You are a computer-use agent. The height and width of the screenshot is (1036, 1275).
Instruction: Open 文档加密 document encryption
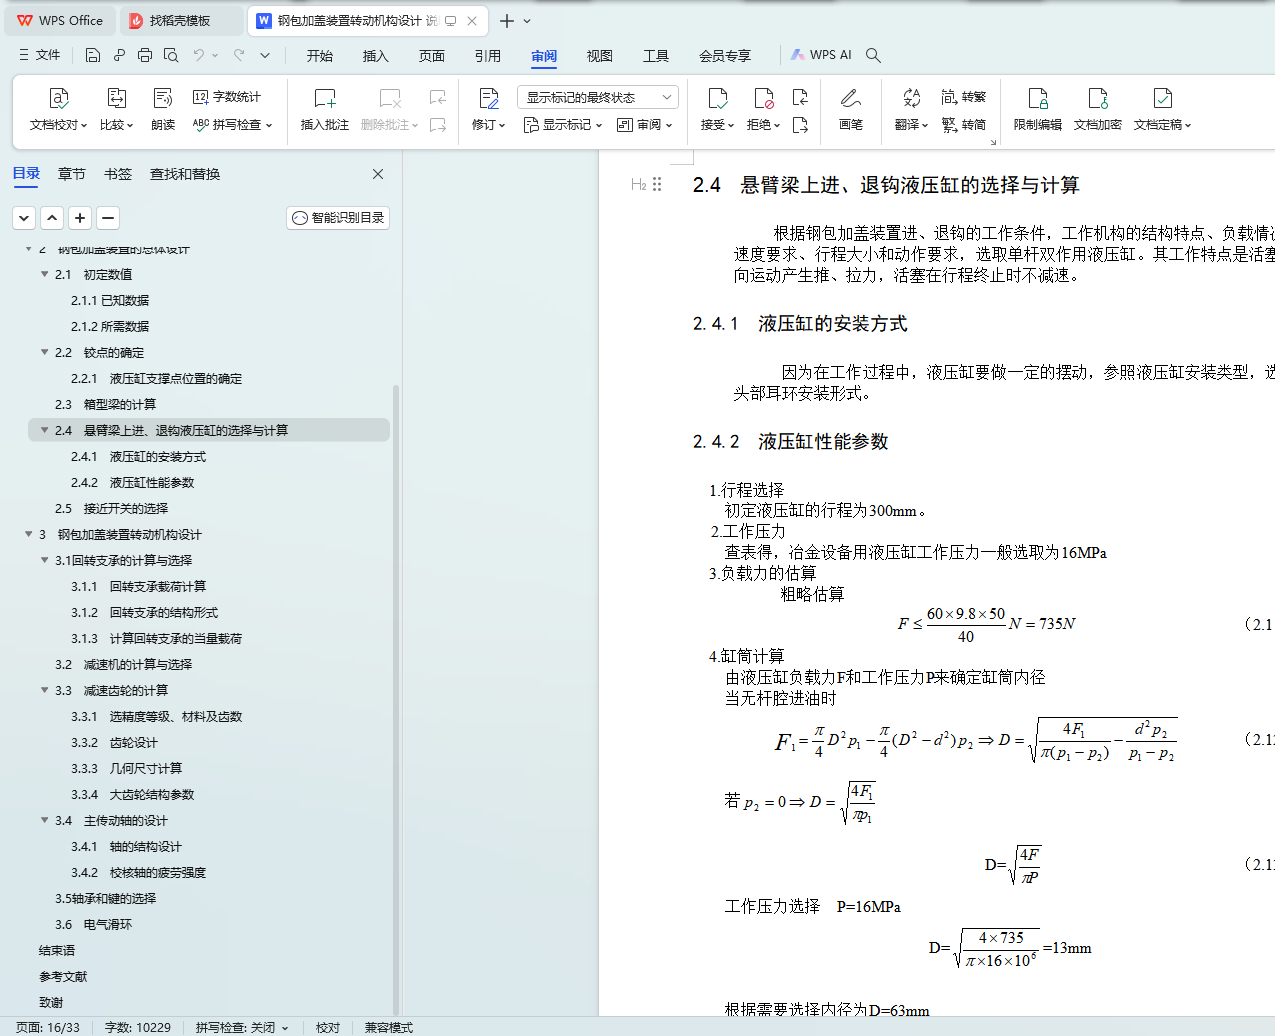[x=1098, y=108]
